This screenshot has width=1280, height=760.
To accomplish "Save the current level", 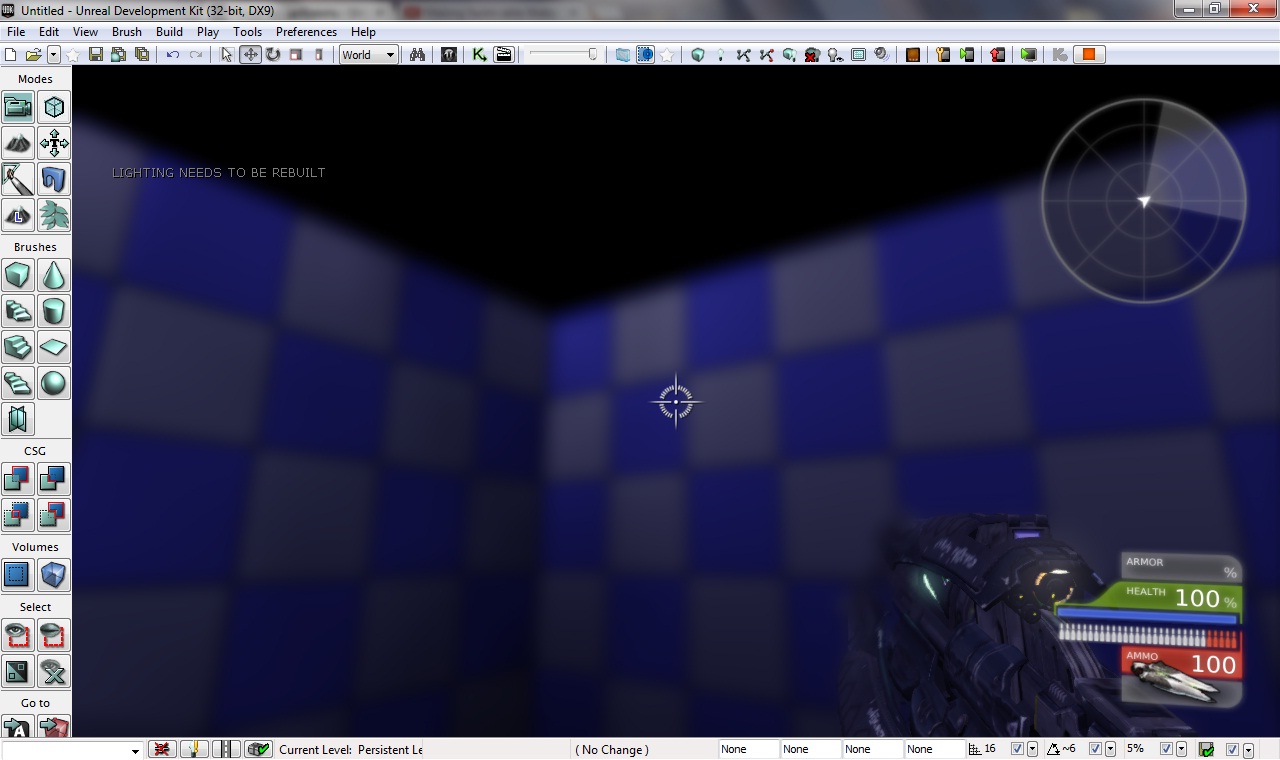I will pyautogui.click(x=96, y=55).
